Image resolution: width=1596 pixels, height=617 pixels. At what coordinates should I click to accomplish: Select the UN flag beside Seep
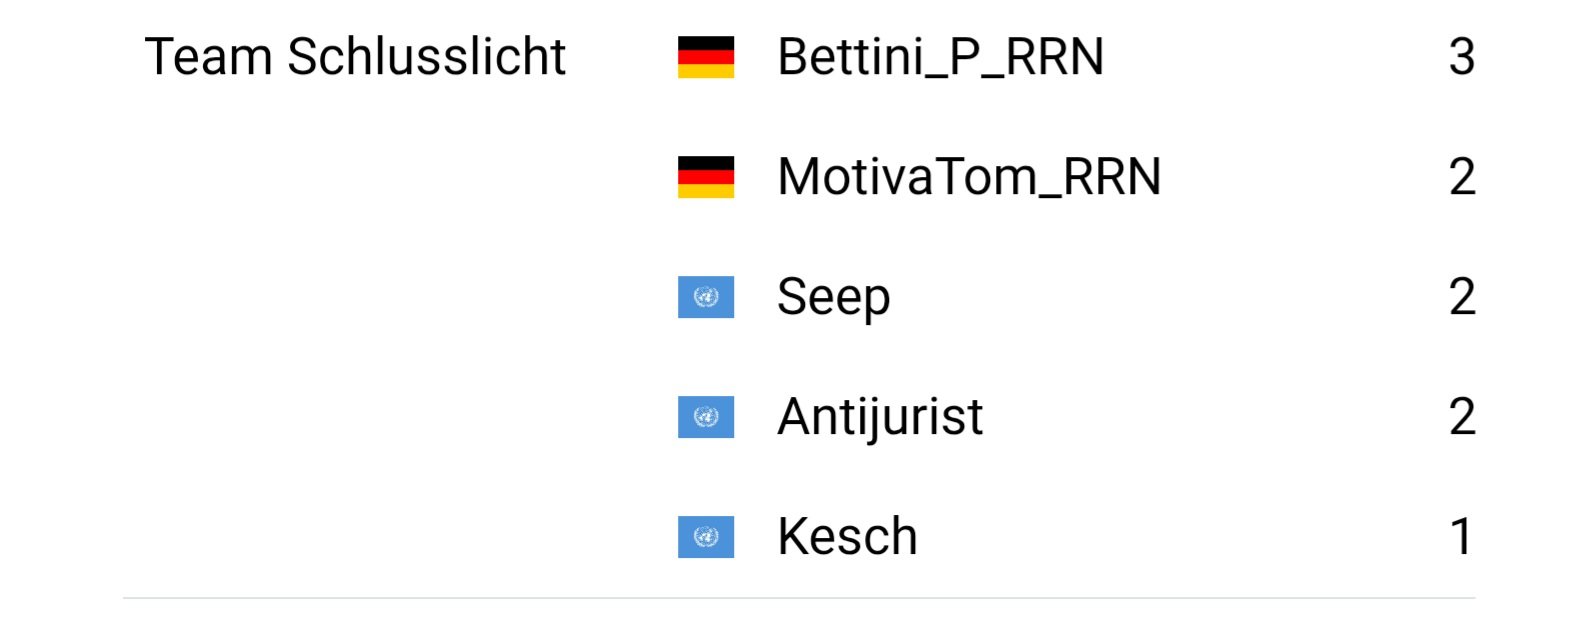705,297
